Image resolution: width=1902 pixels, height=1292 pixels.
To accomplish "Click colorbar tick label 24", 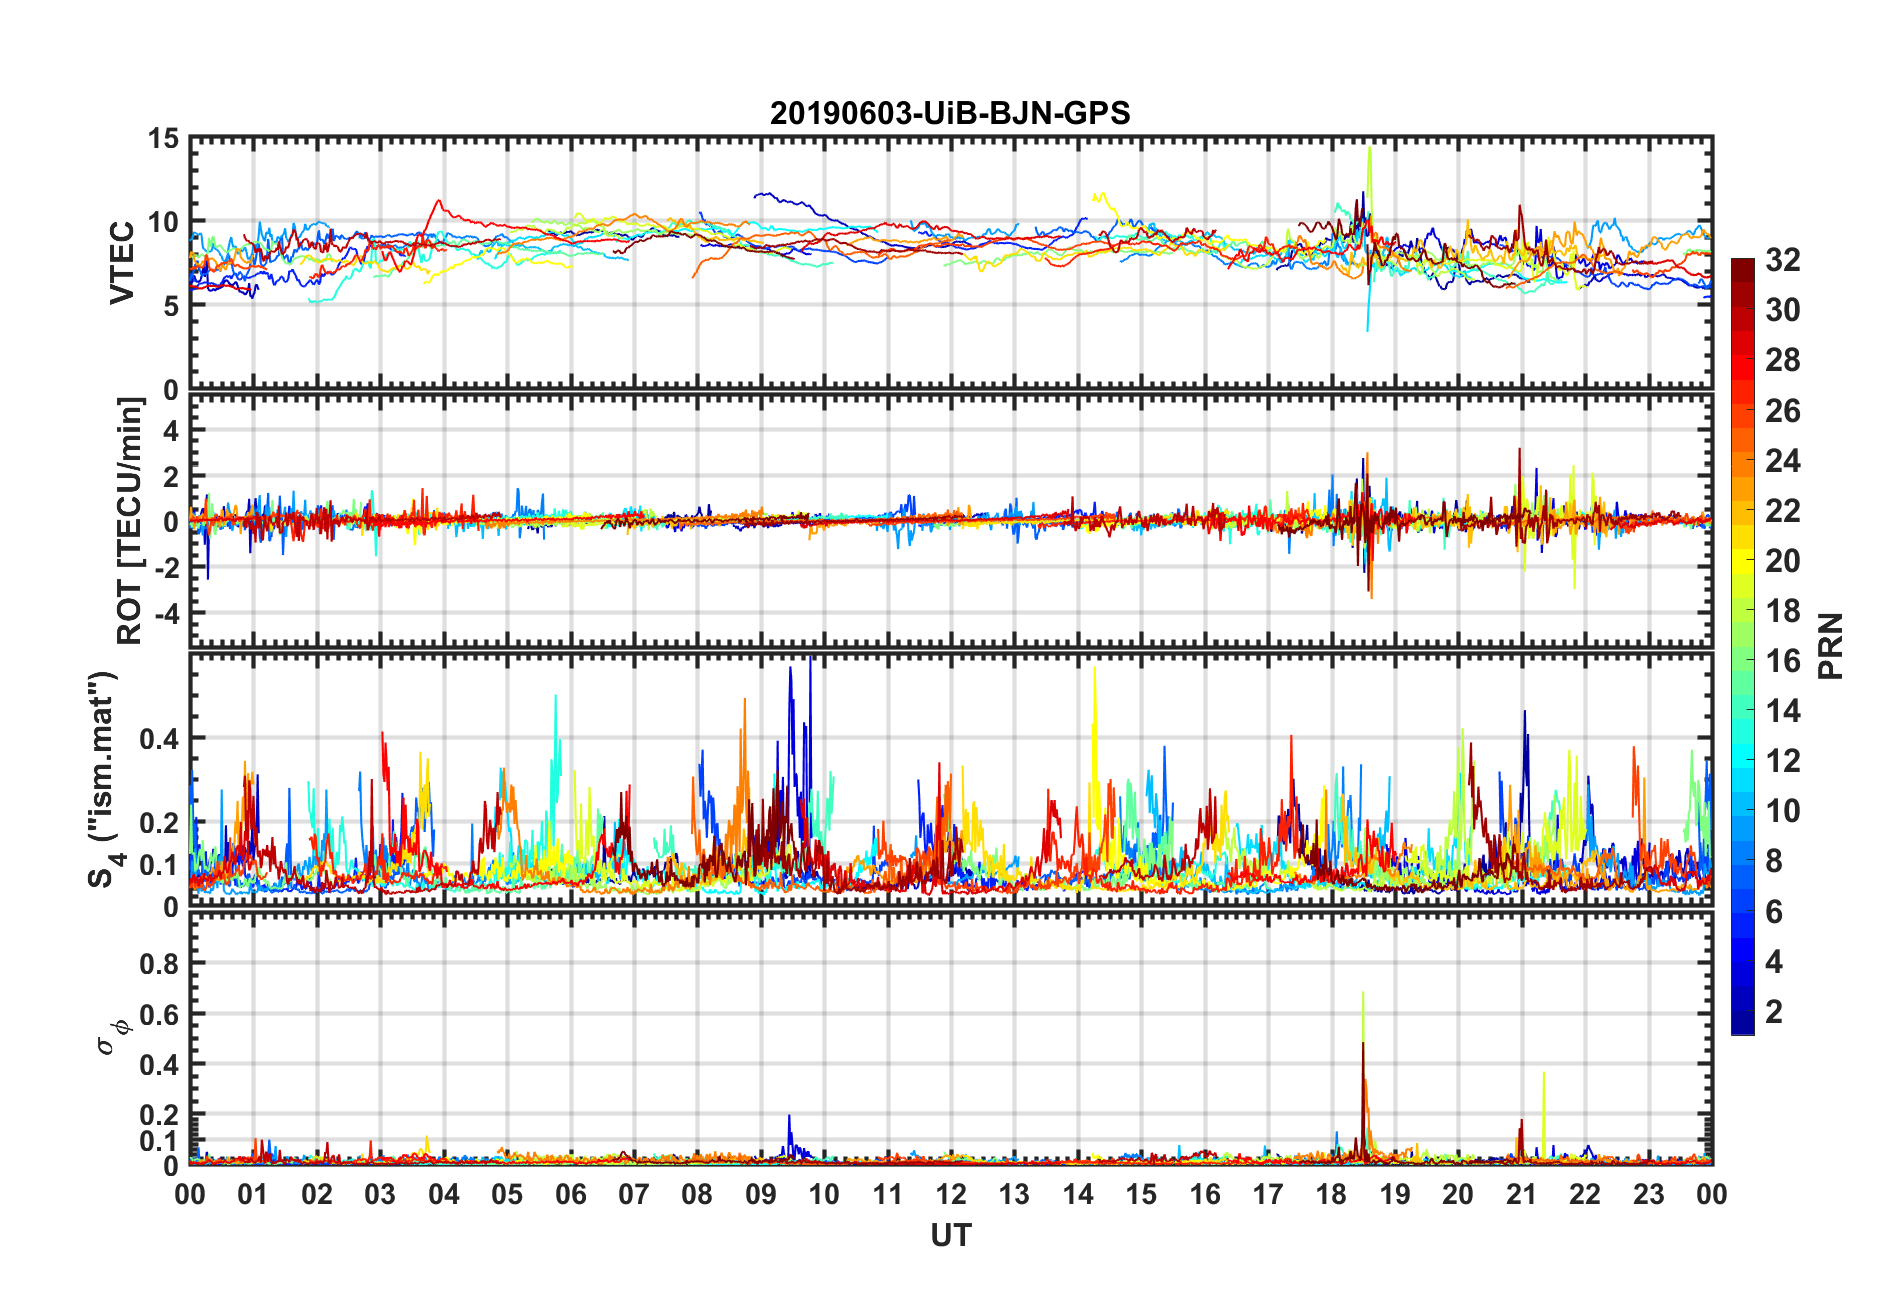I will (1783, 461).
